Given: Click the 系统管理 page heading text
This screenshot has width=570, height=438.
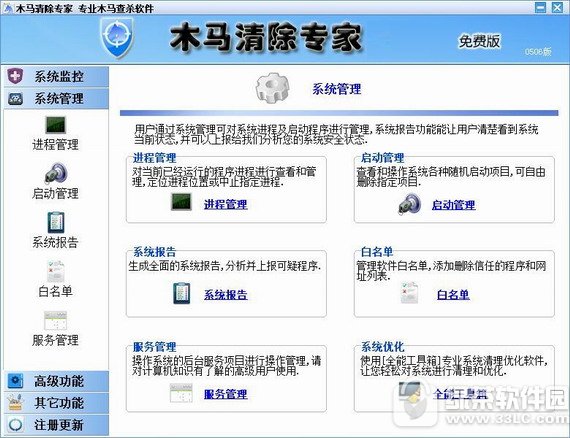Looking at the screenshot, I should (x=337, y=89).
